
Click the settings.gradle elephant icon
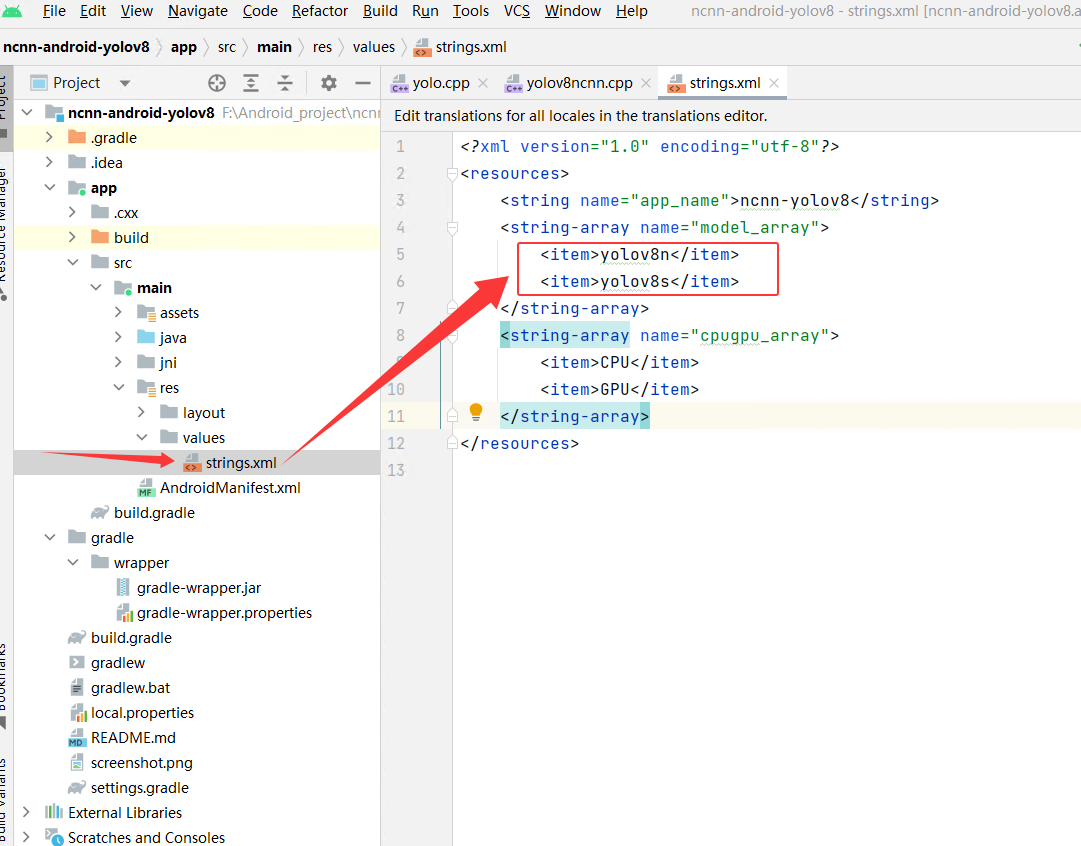tap(77, 788)
